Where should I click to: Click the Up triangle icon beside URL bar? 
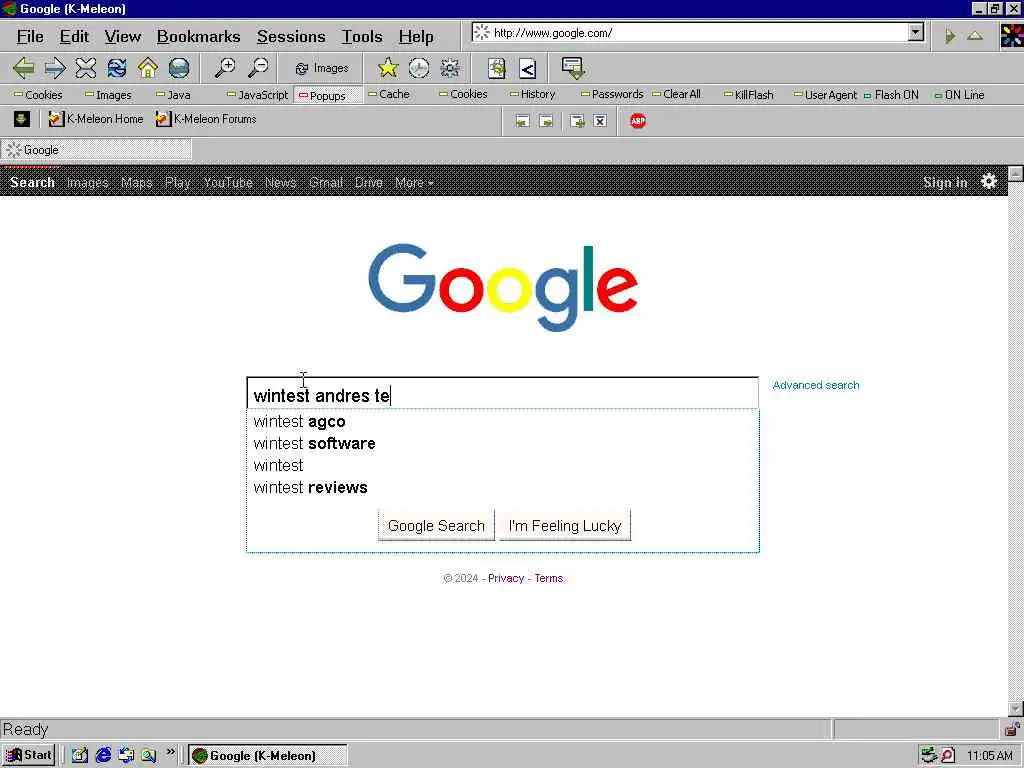(975, 35)
